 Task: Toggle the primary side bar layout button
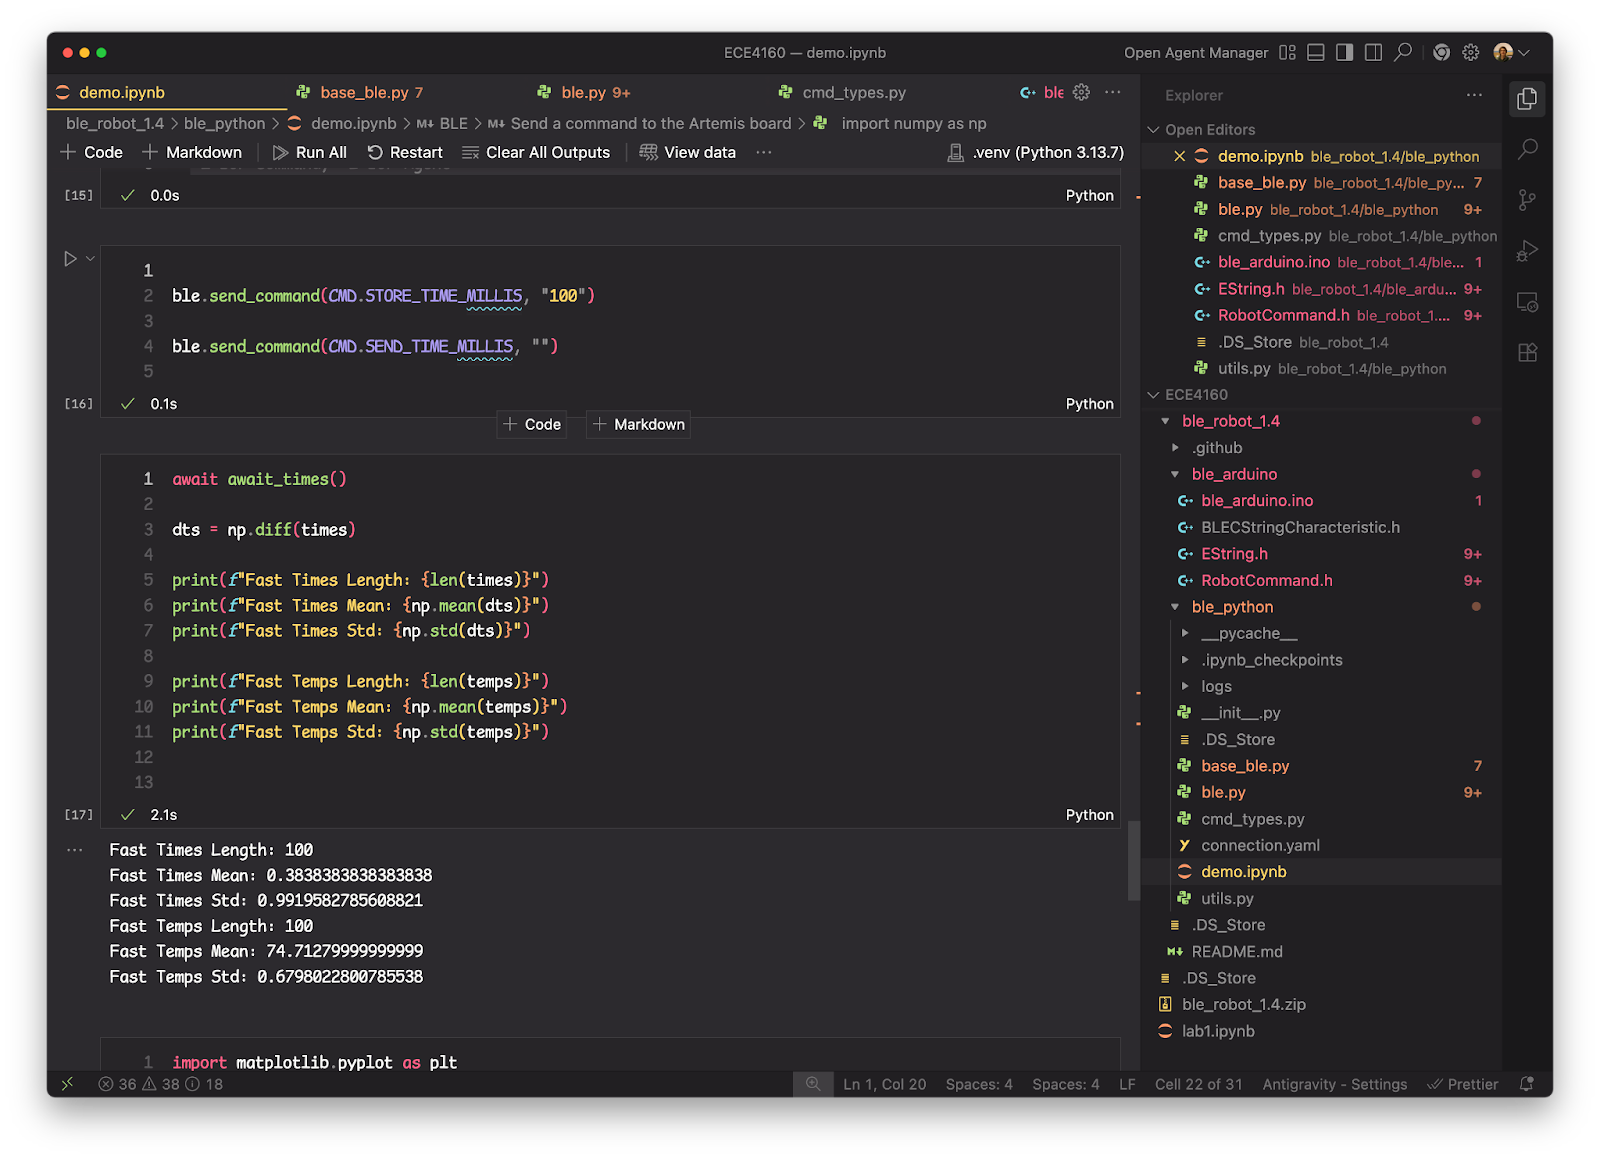point(1345,52)
